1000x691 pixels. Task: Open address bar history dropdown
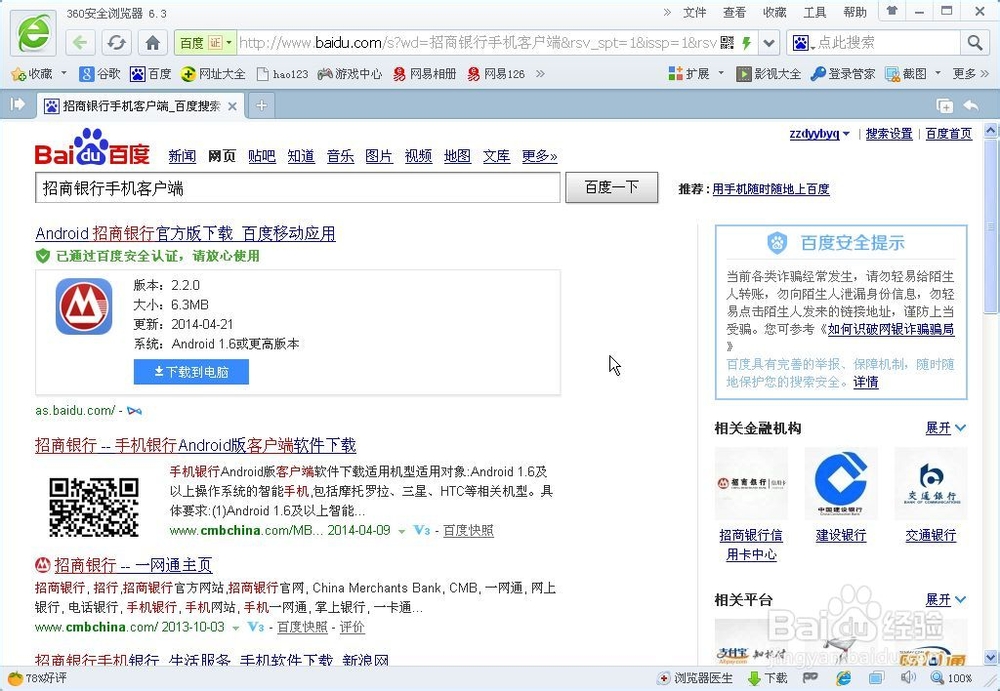coord(769,43)
